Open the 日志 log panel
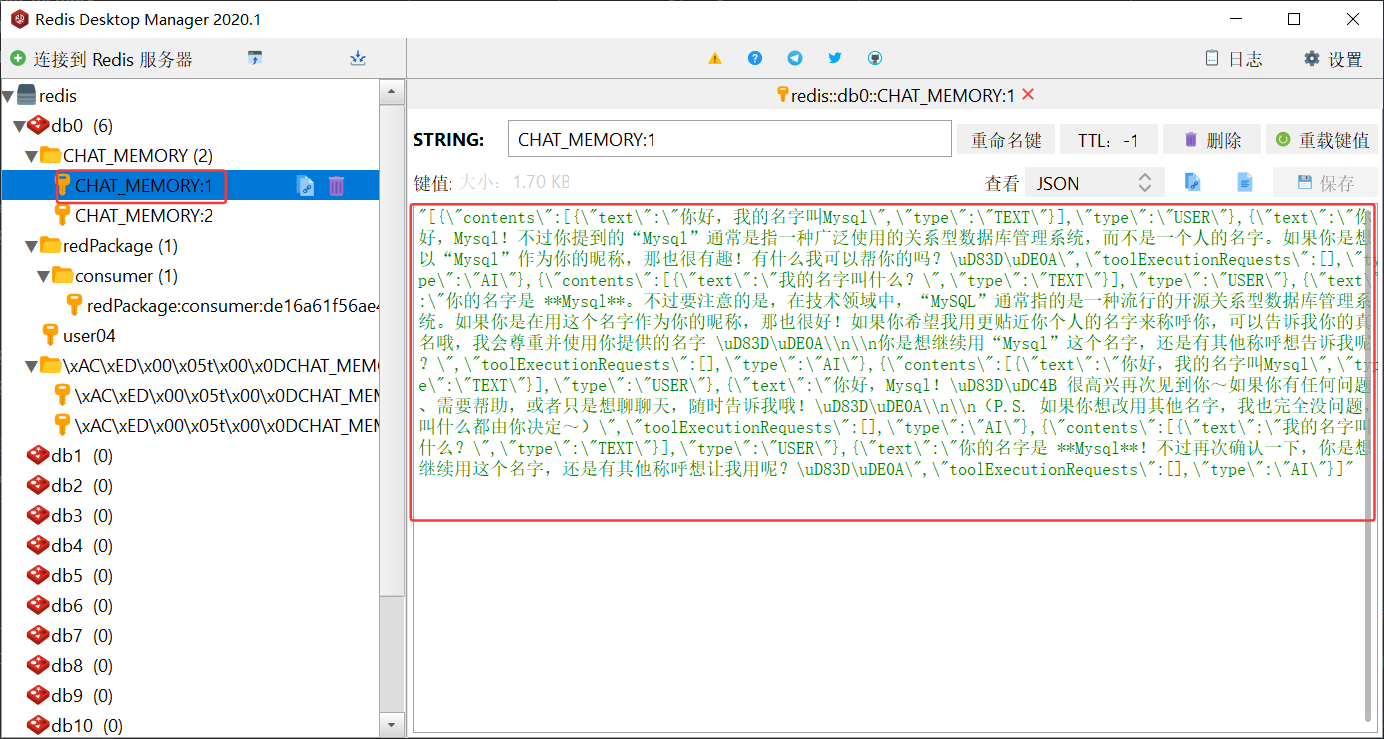 [1234, 59]
